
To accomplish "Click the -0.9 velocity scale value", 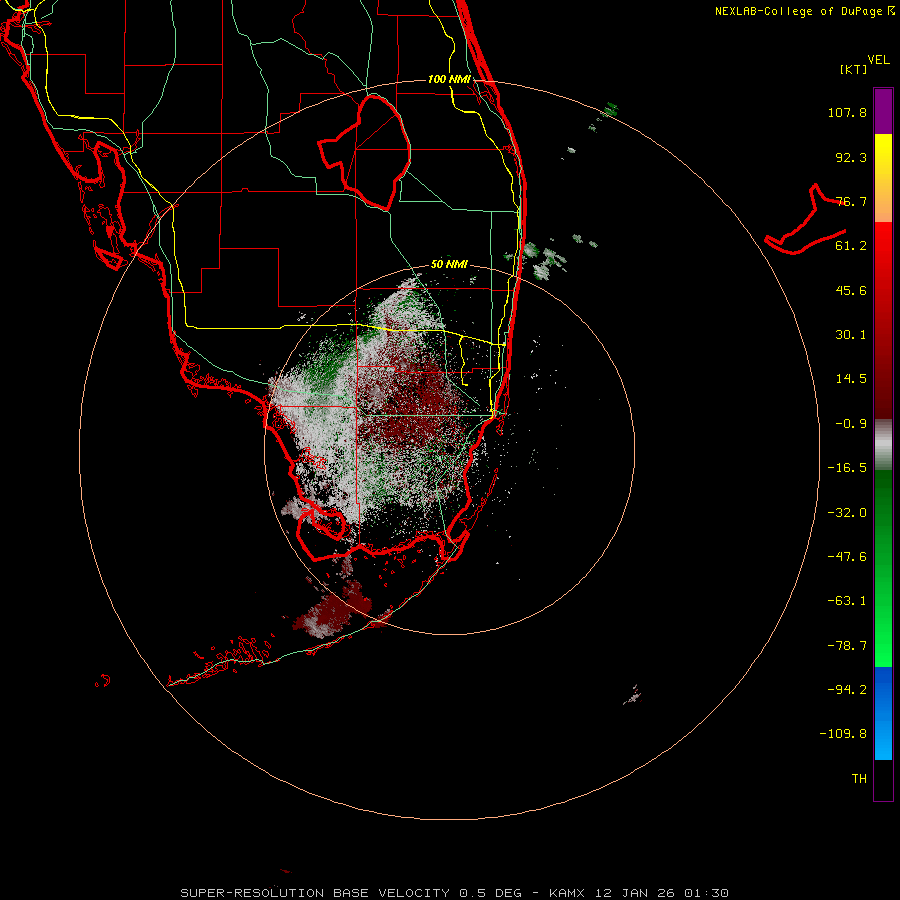I will (x=851, y=424).
